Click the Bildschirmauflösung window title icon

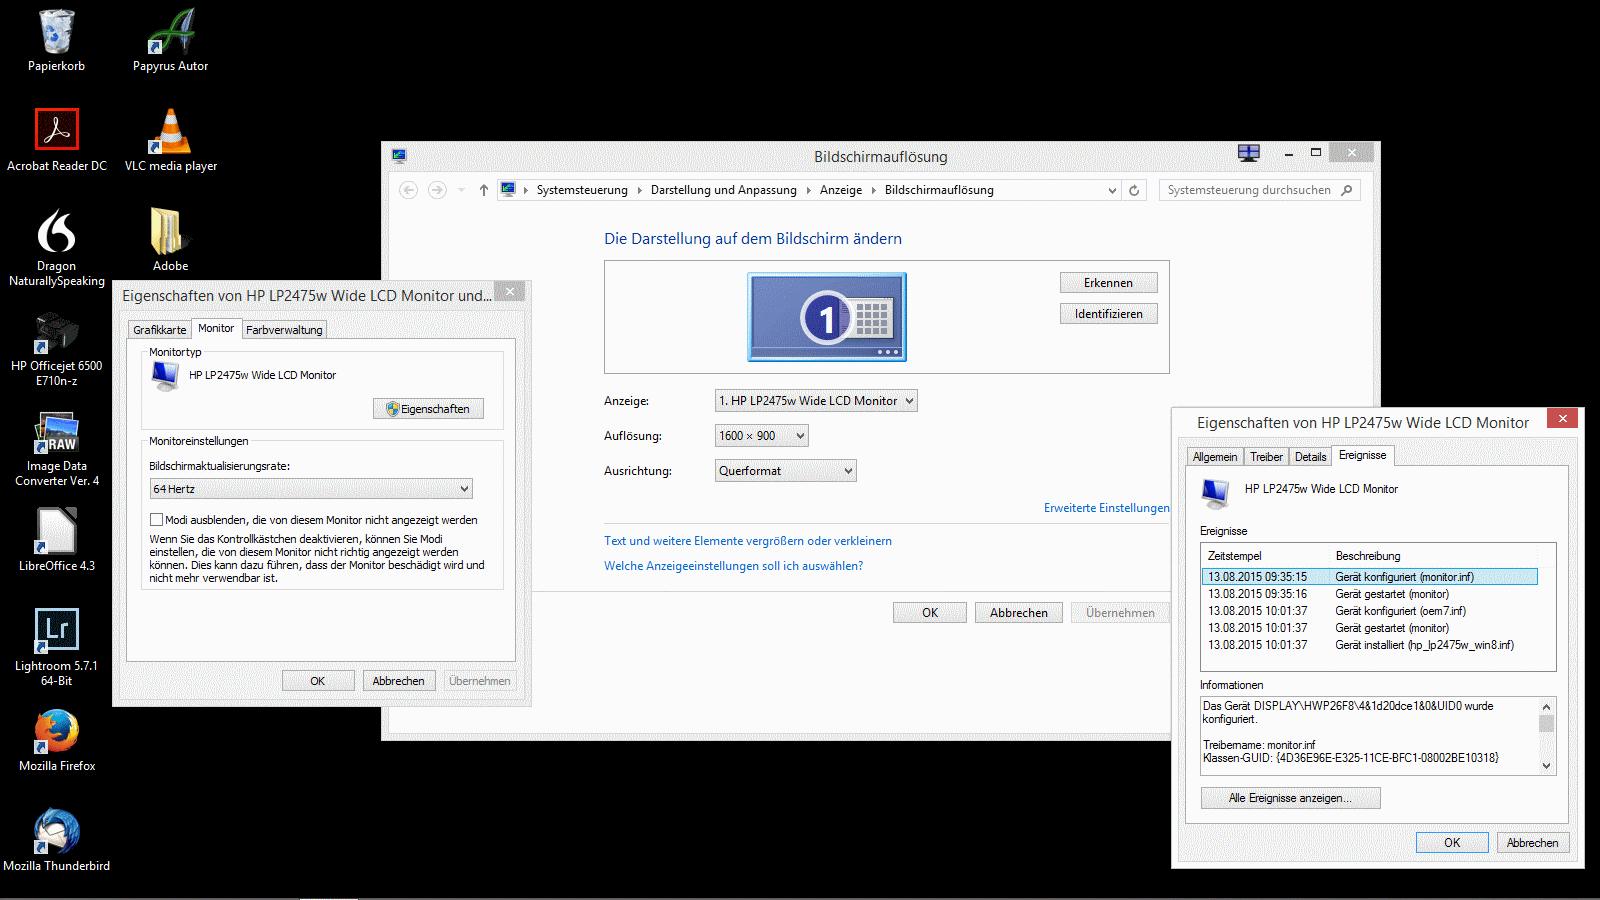point(399,156)
